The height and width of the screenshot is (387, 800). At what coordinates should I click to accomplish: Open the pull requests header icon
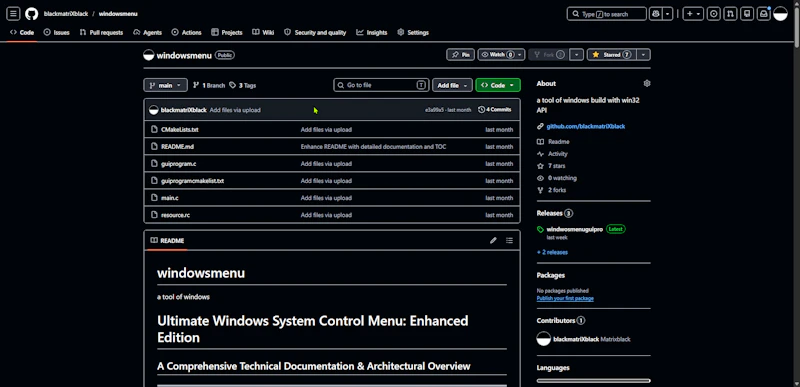tap(730, 14)
